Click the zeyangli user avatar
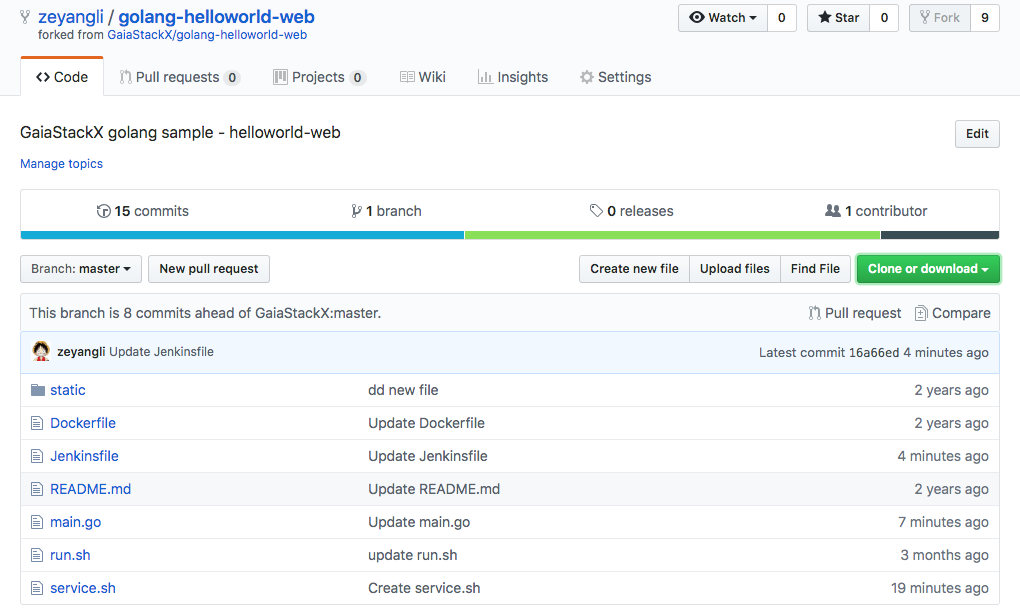This screenshot has height=612, width=1020. (x=41, y=352)
